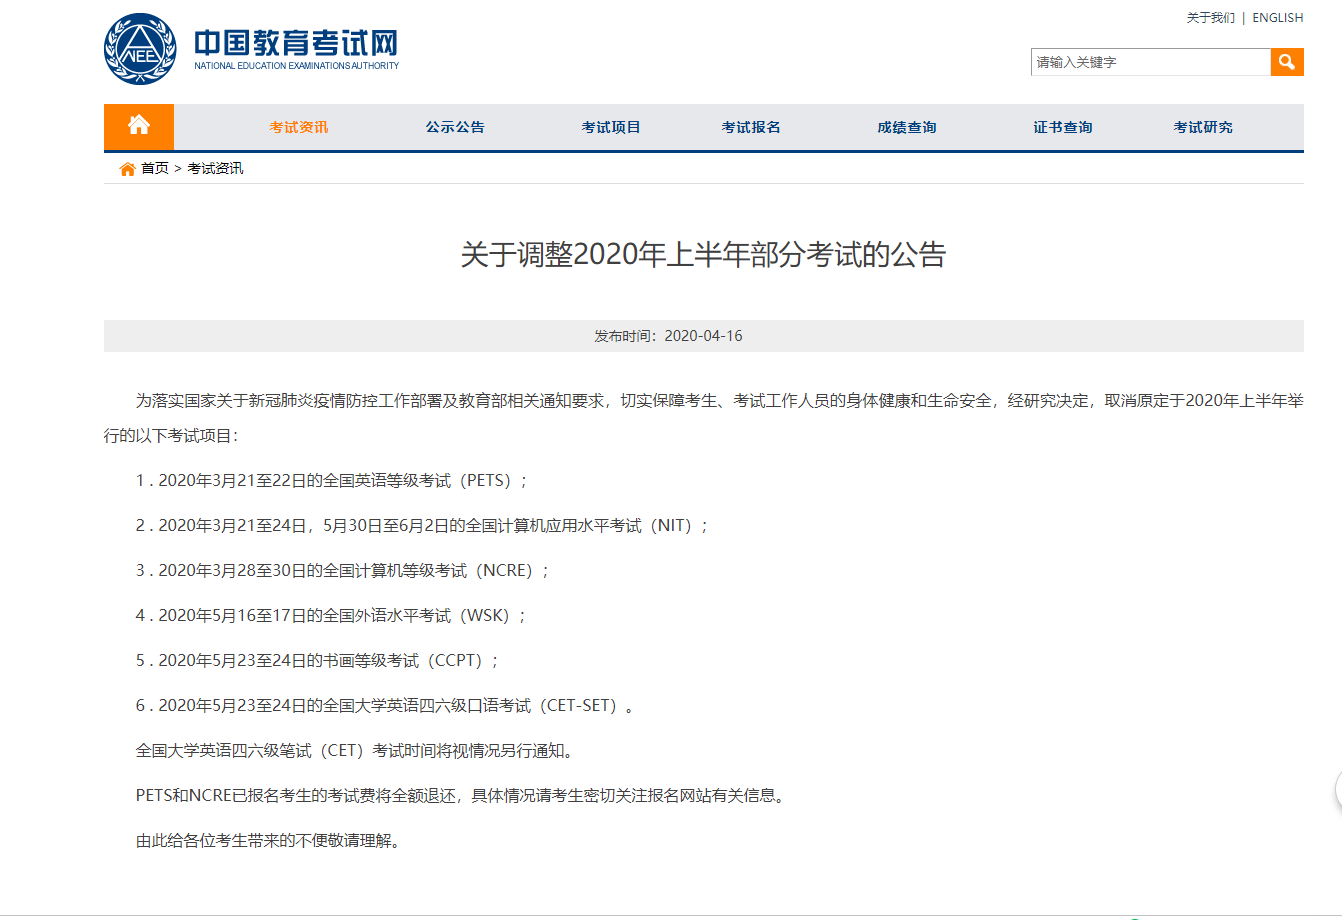Viewport: 1342px width, 920px height.
Task: Click the orange home icon in navigation bar
Action: [x=139, y=126]
